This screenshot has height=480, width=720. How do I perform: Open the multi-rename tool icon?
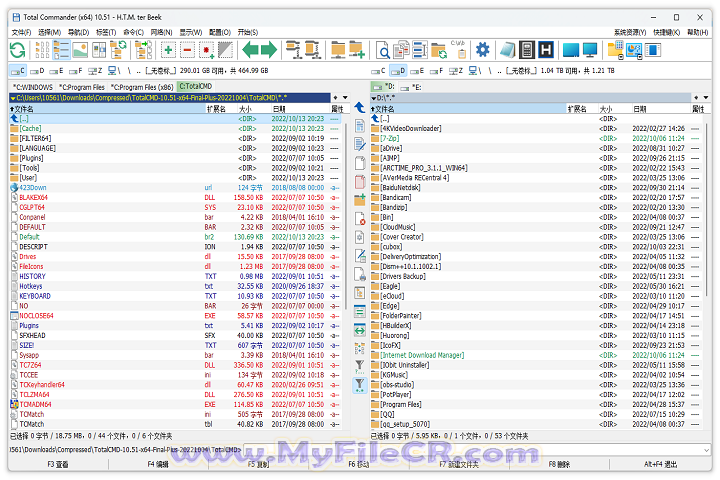[x=420, y=50]
